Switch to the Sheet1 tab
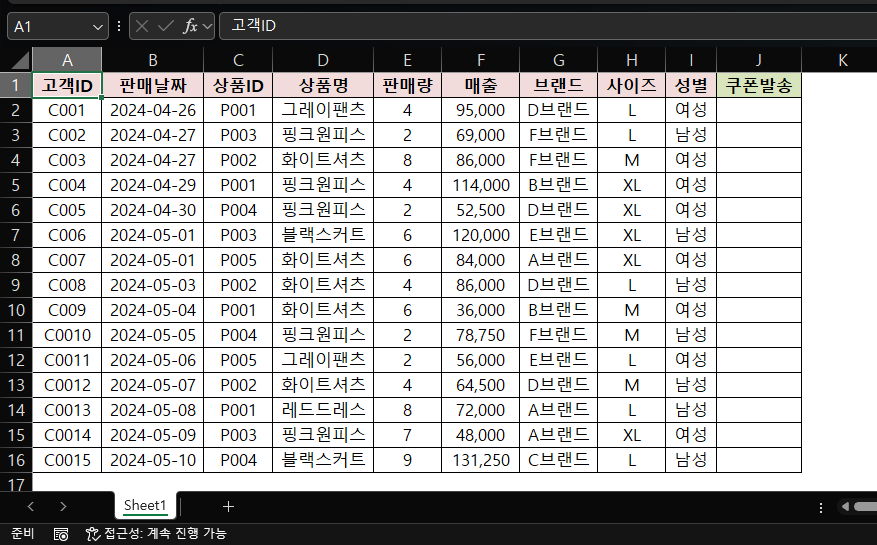Viewport: 877px width, 545px height. pos(145,505)
